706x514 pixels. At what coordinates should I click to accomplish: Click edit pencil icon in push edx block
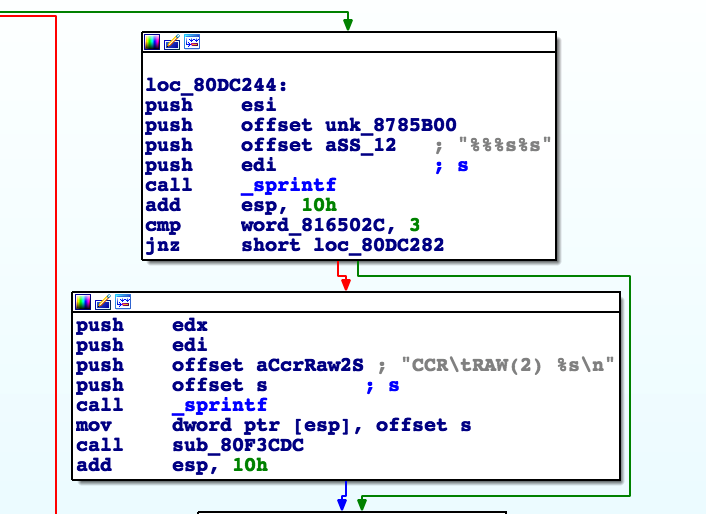[x=103, y=302]
